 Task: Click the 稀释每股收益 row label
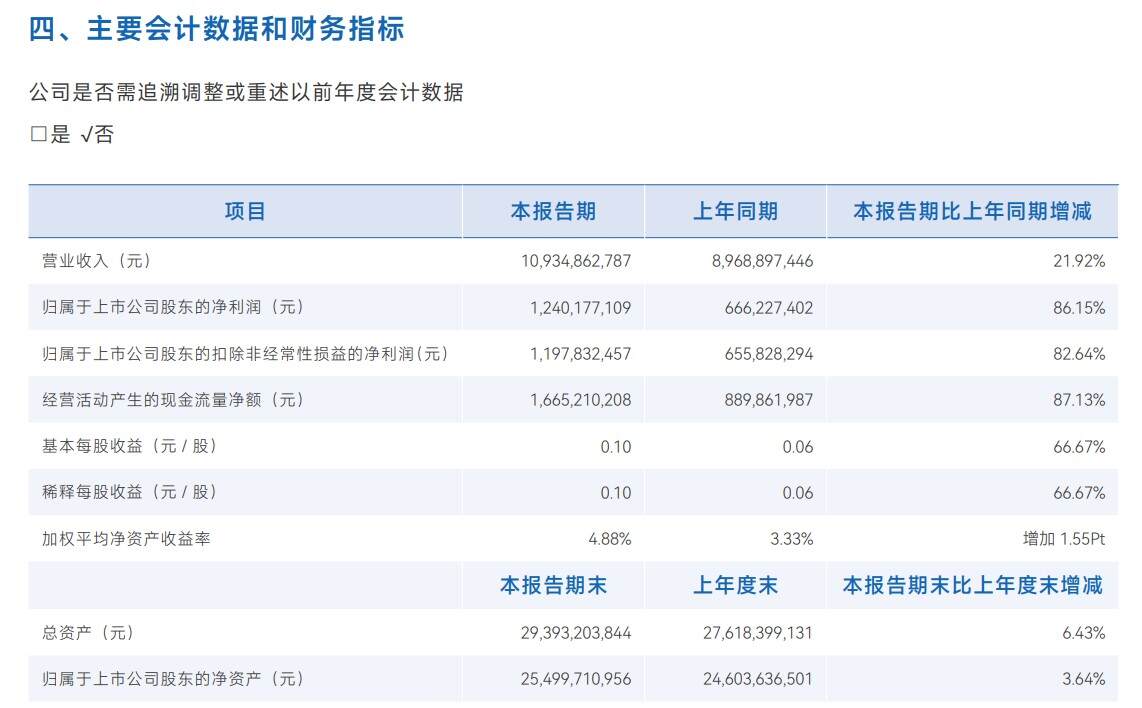click(129, 493)
